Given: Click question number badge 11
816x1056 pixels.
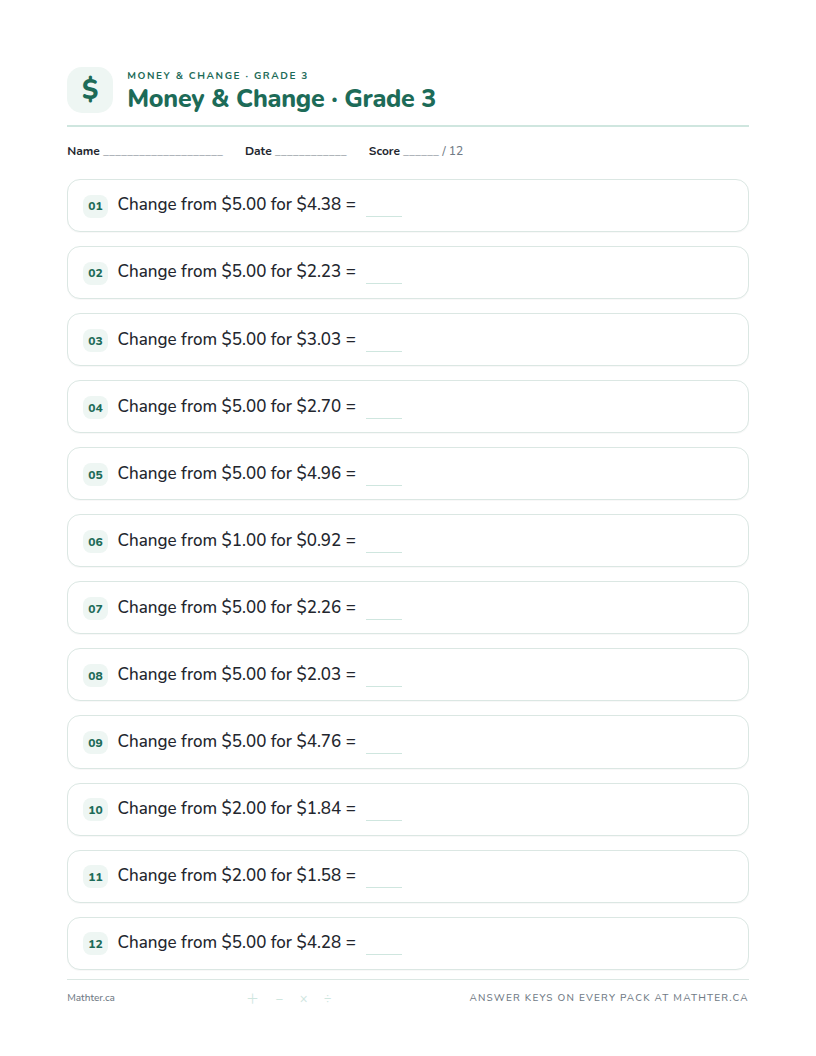Looking at the screenshot, I should click(96, 876).
